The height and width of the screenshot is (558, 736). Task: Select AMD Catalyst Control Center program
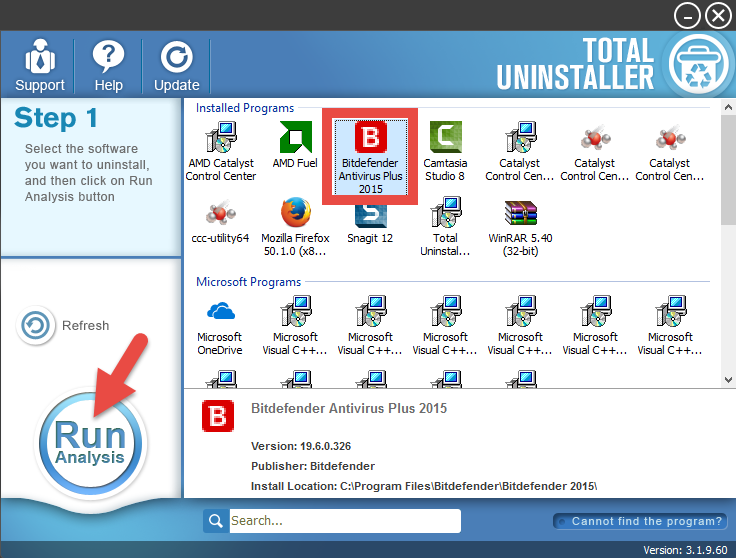pos(221,151)
